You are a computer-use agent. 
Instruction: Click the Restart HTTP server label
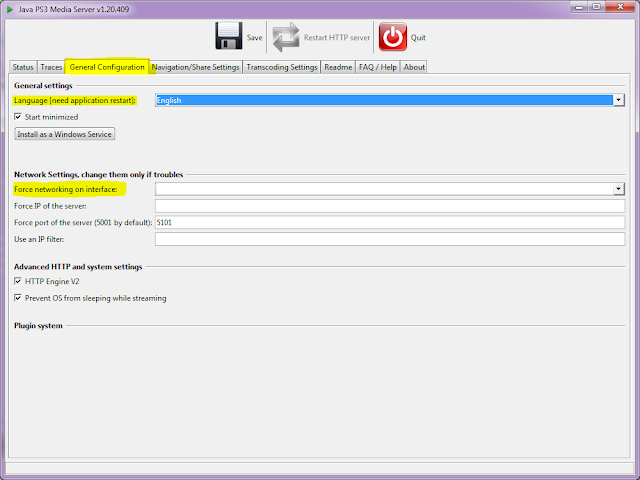tap(337, 38)
